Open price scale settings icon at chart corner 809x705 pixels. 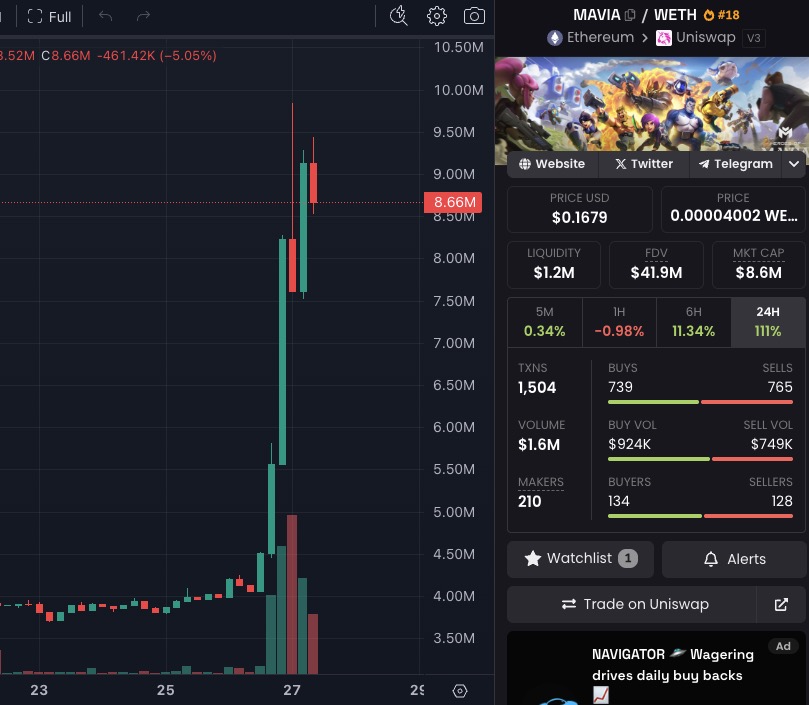460,691
